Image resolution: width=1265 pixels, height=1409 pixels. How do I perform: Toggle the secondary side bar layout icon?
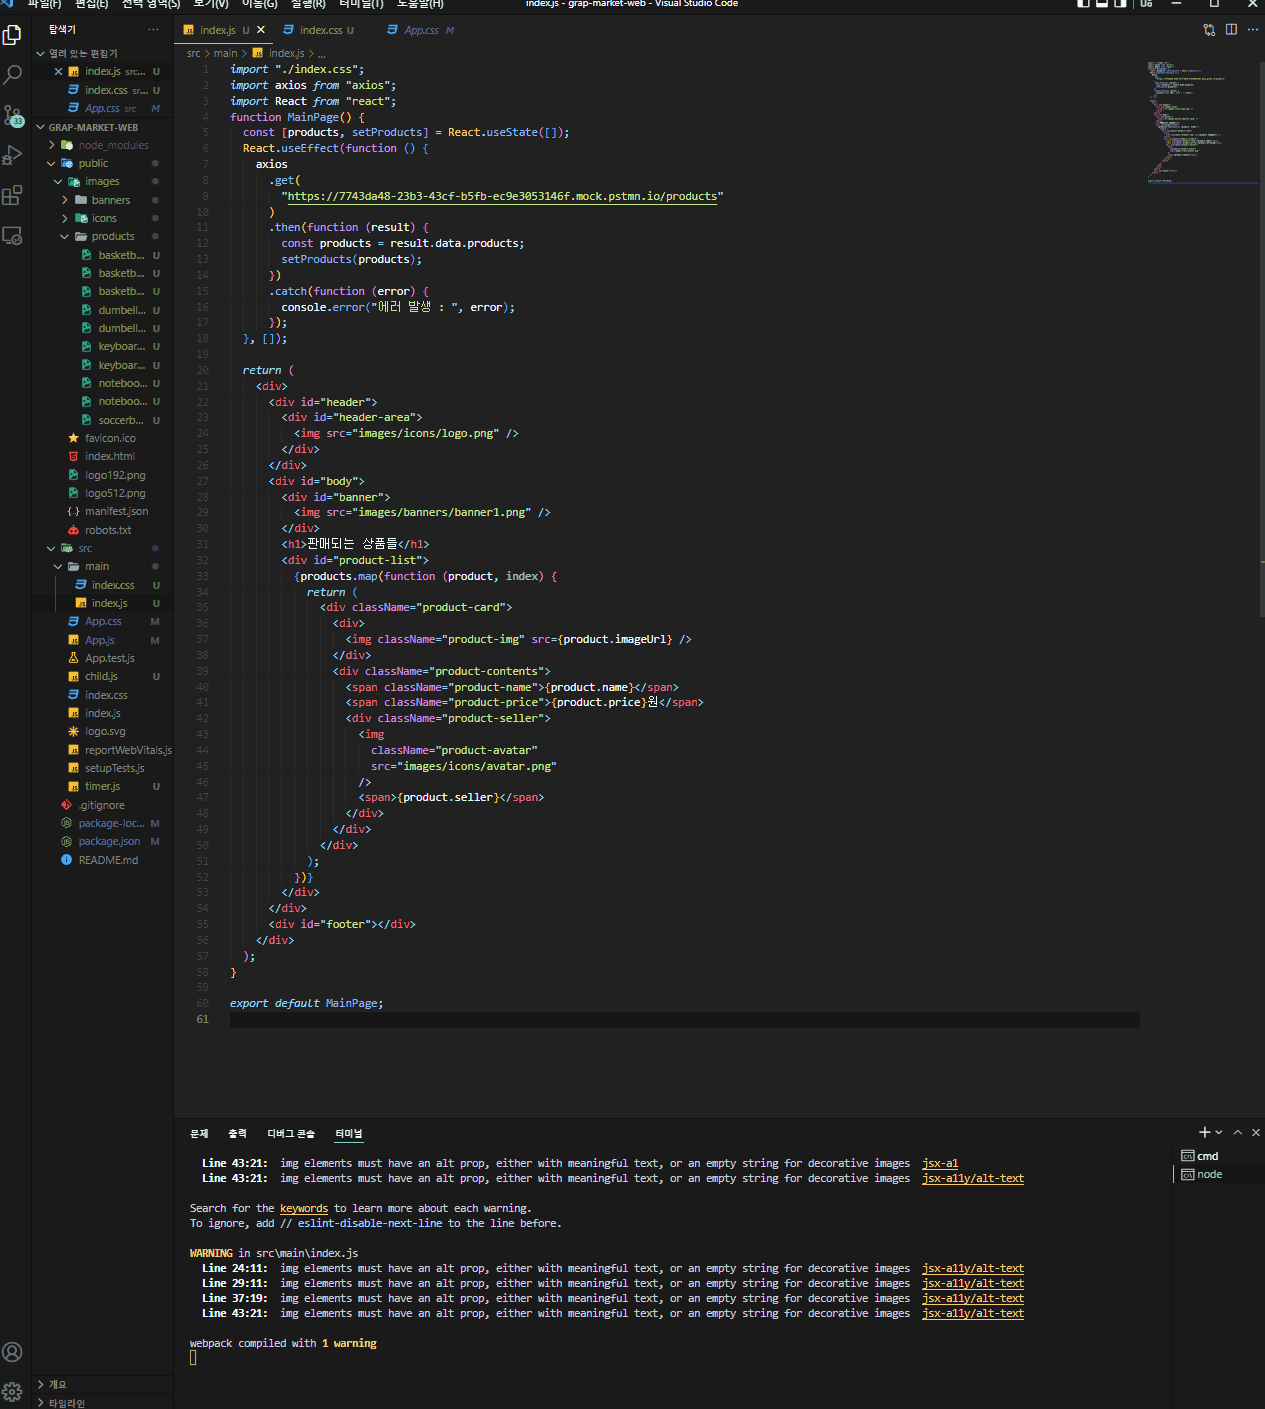coord(1121,4)
